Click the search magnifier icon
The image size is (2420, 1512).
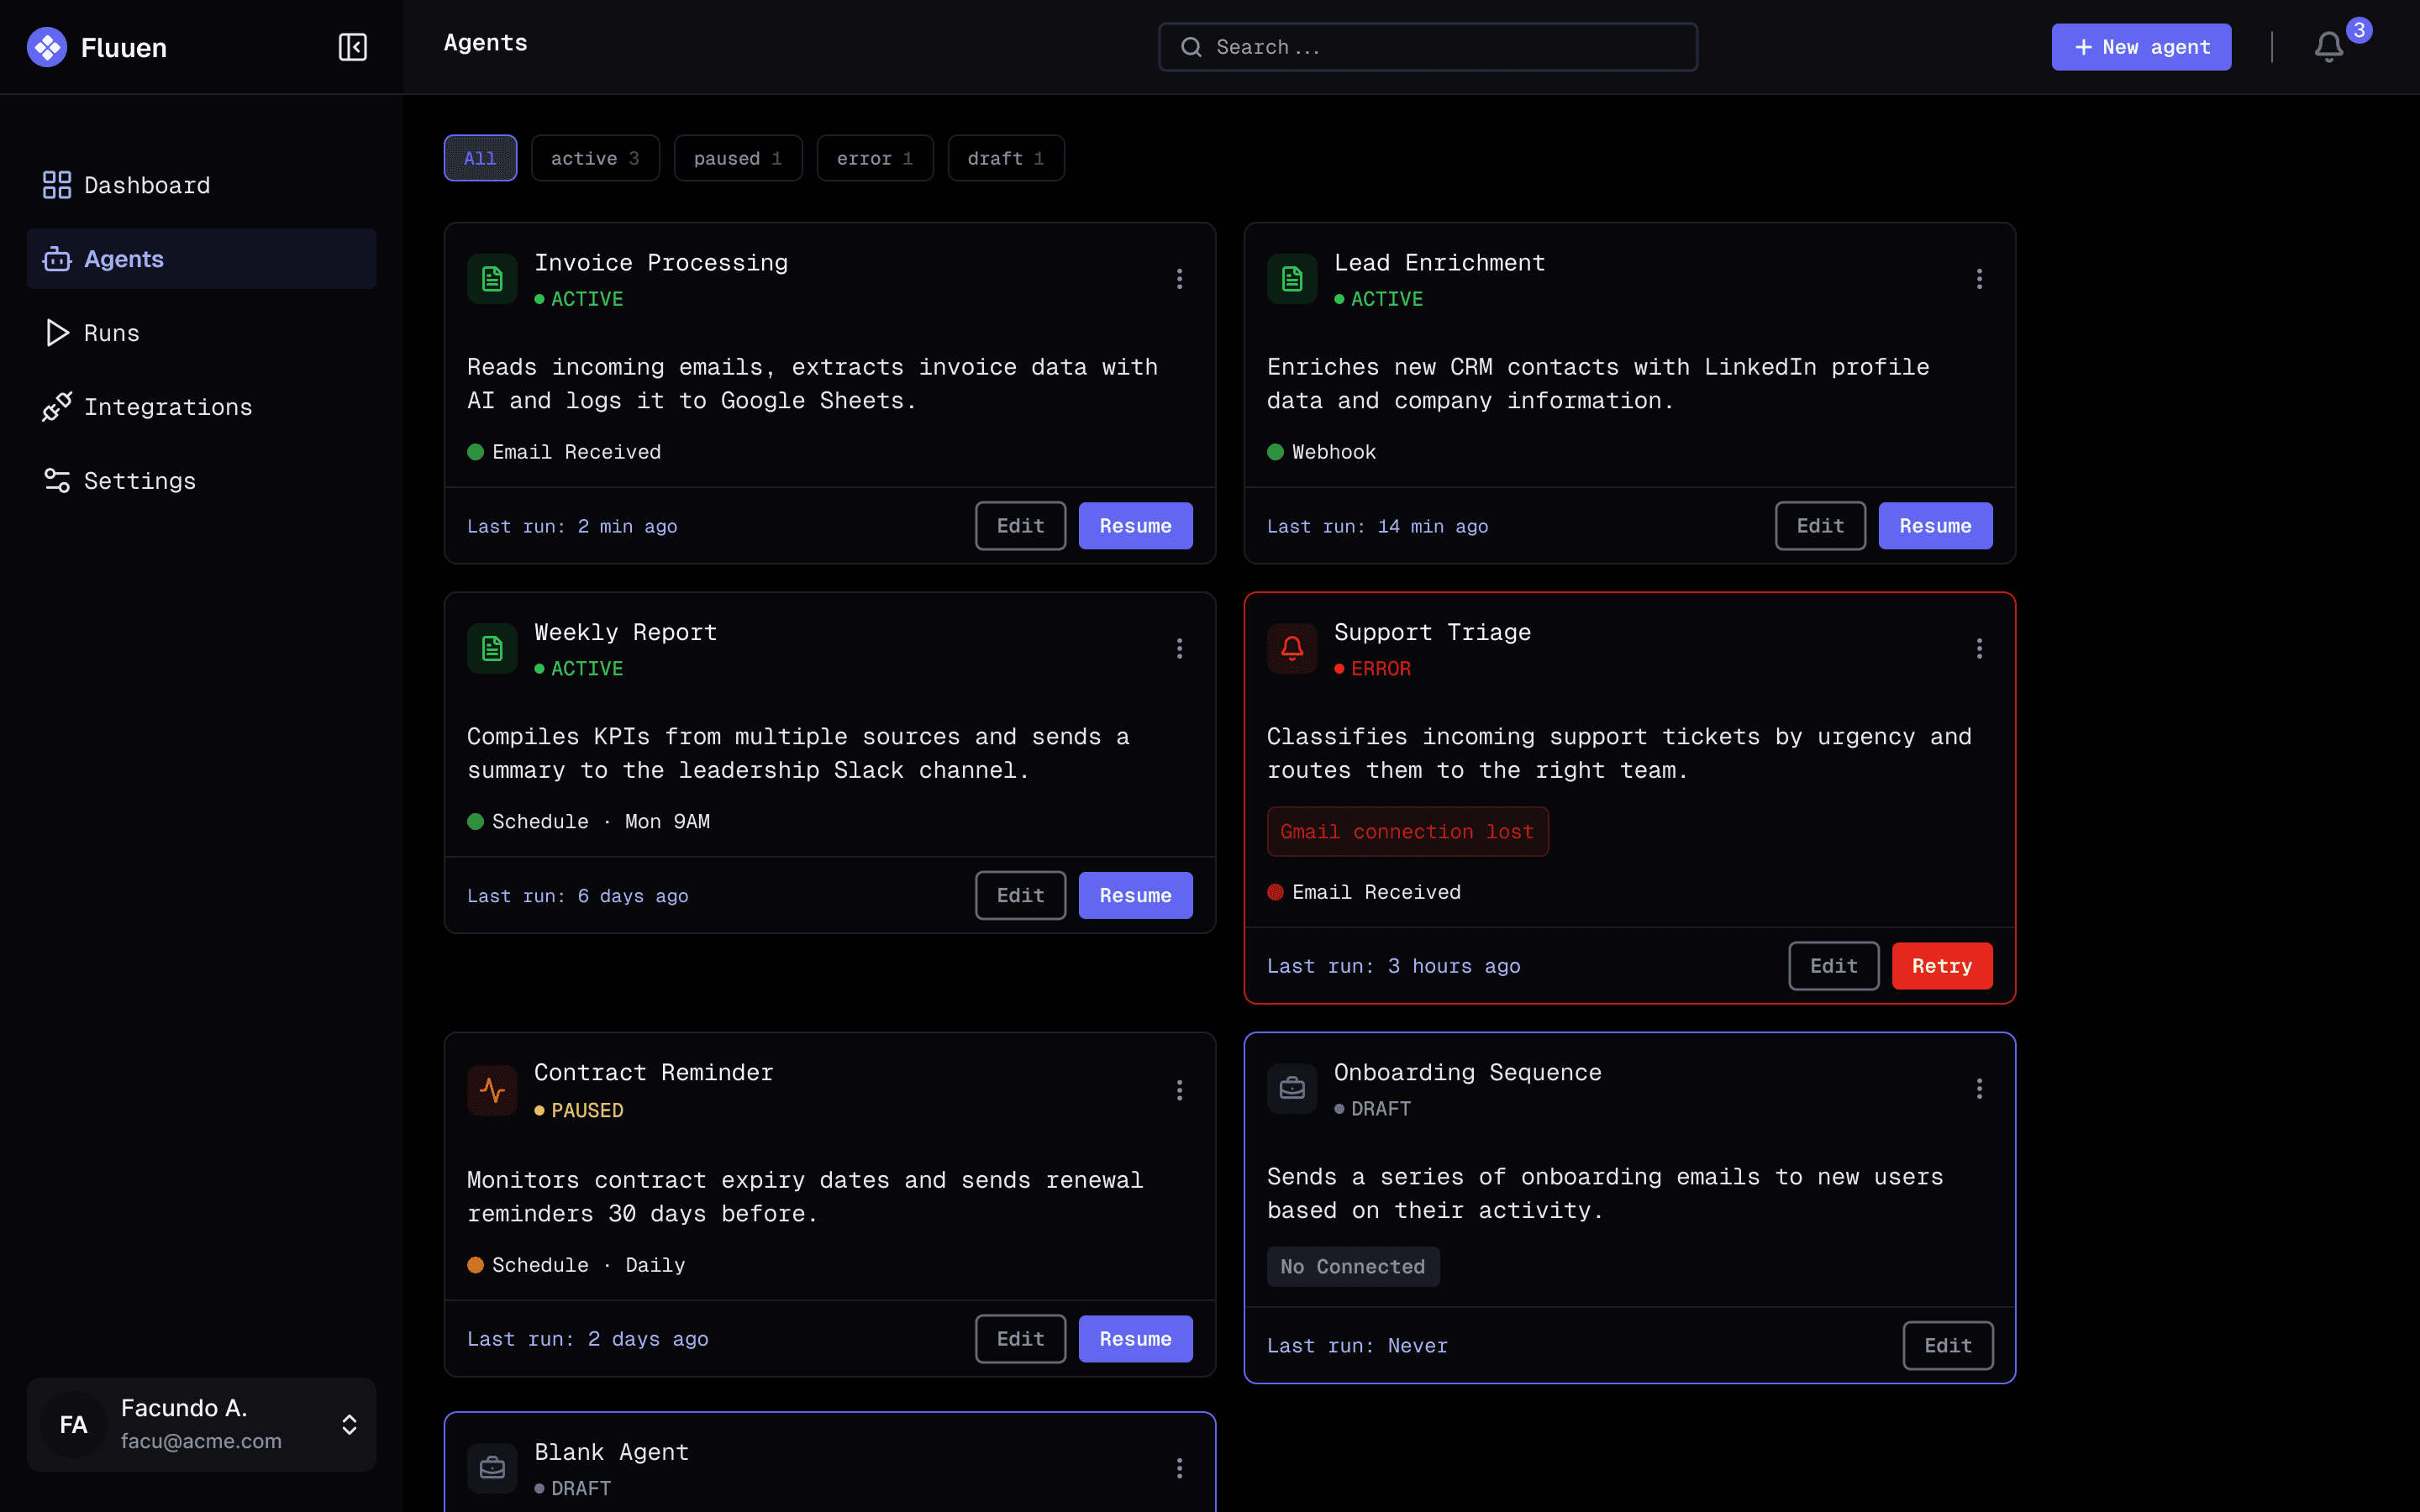coord(1191,47)
